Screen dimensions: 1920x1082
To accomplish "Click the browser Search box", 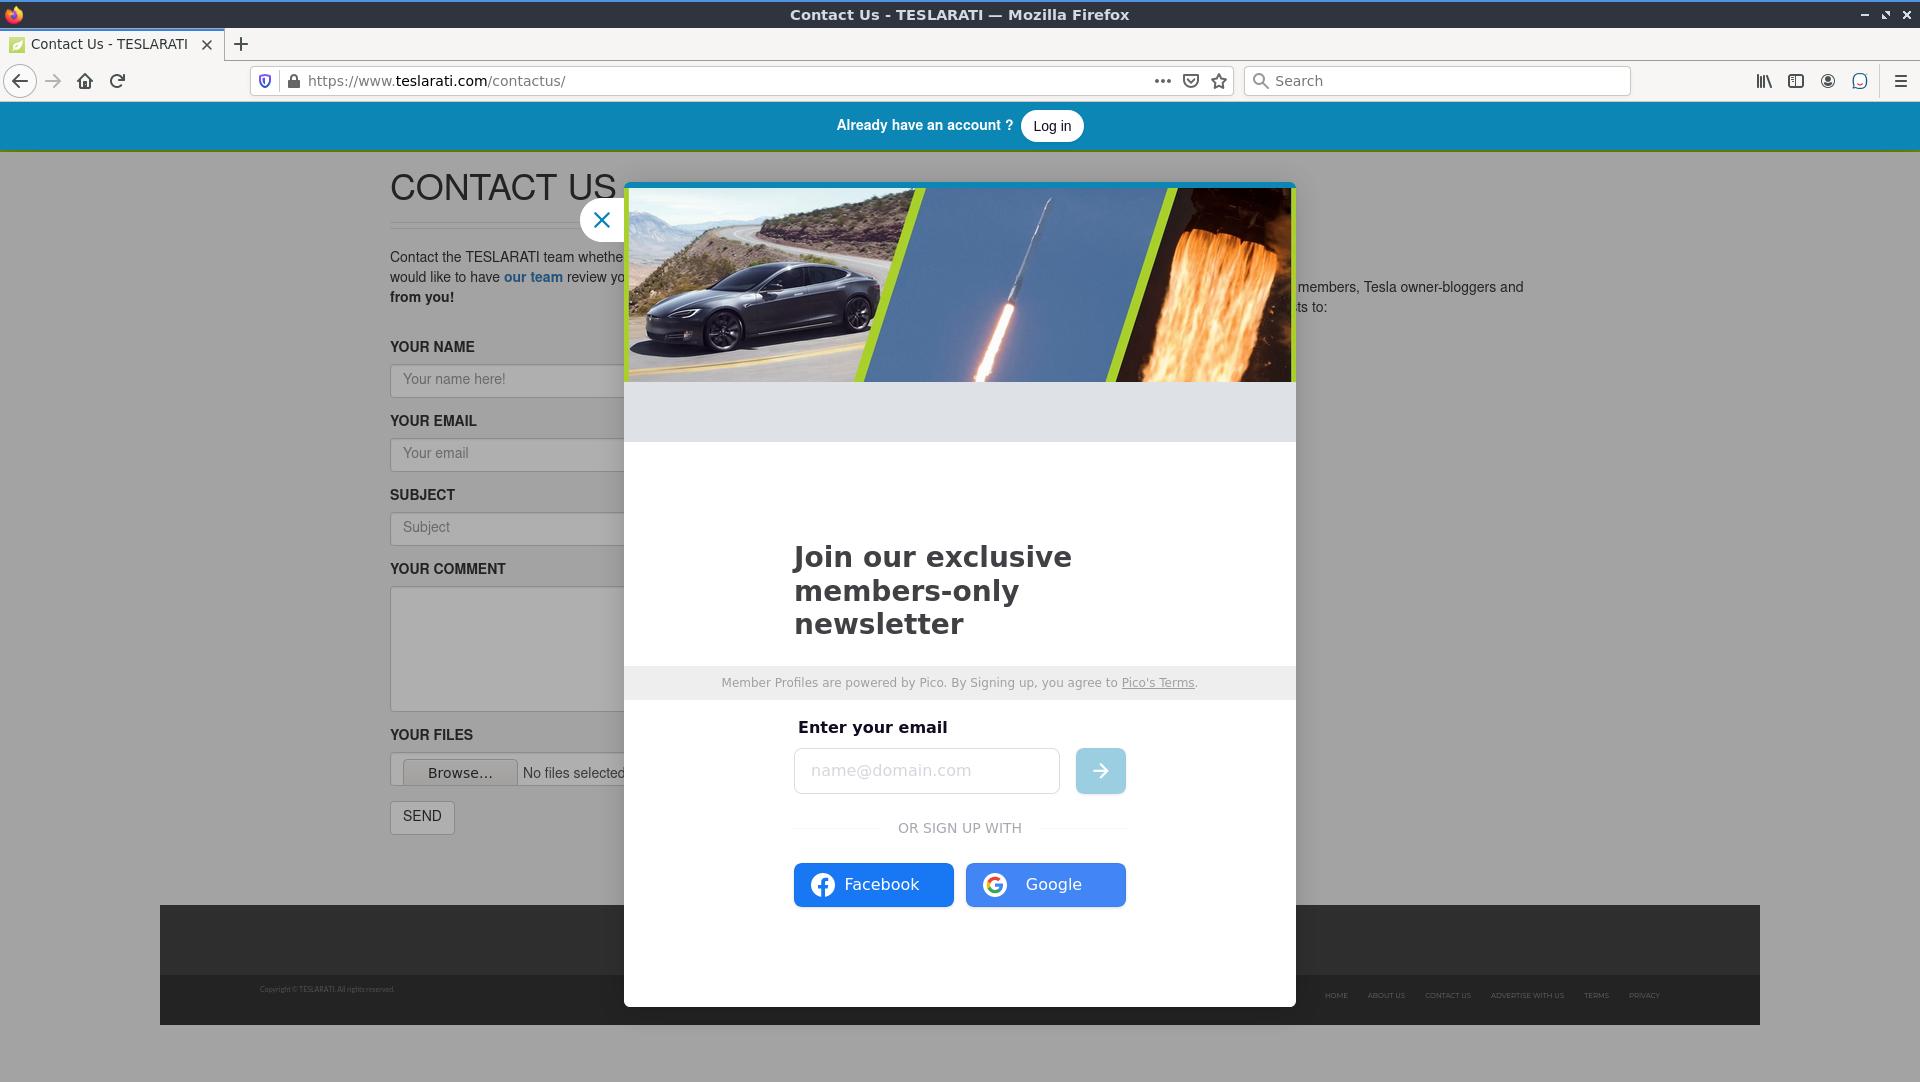I will tap(1437, 81).
